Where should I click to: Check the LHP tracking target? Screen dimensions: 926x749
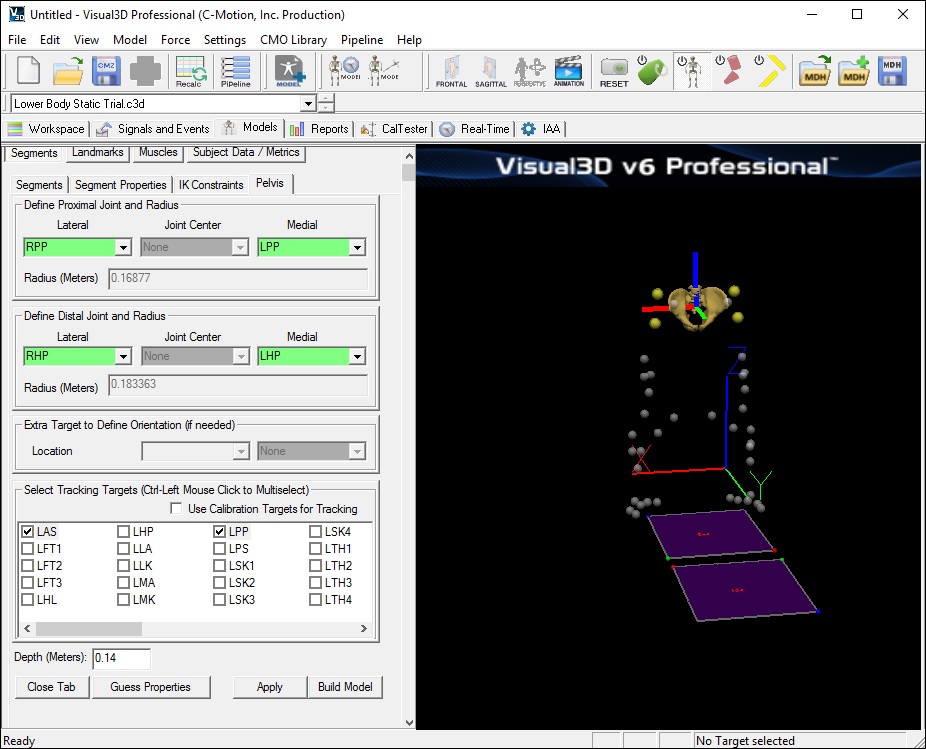click(x=124, y=532)
